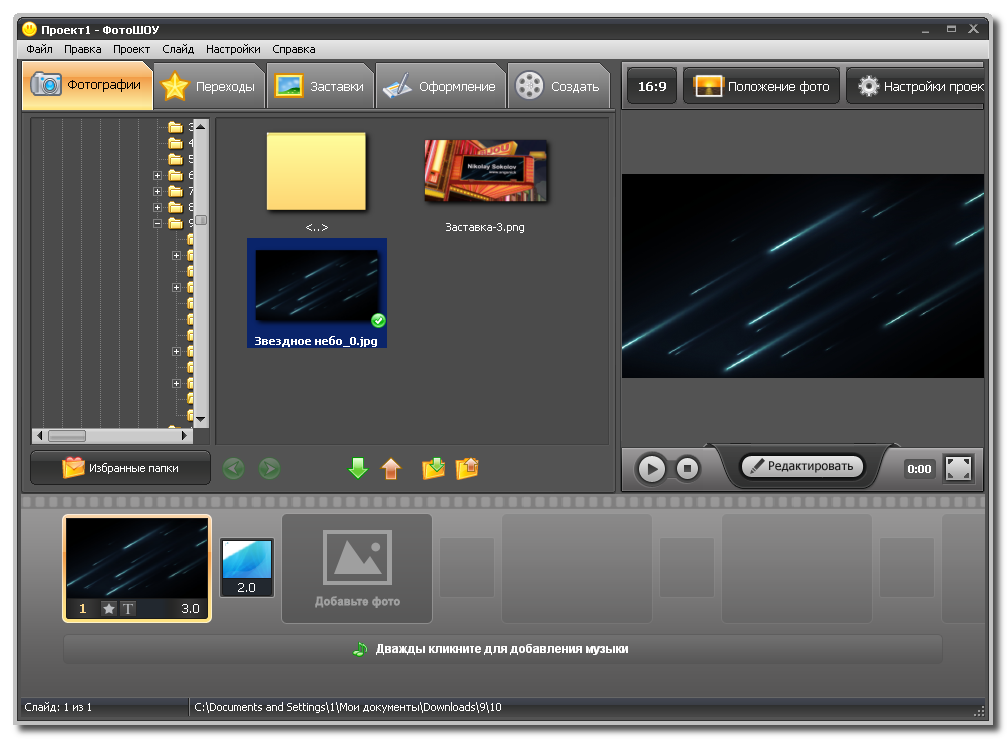1007x739 pixels.
Task: Switch to the Переходы tab
Action: coord(210,86)
